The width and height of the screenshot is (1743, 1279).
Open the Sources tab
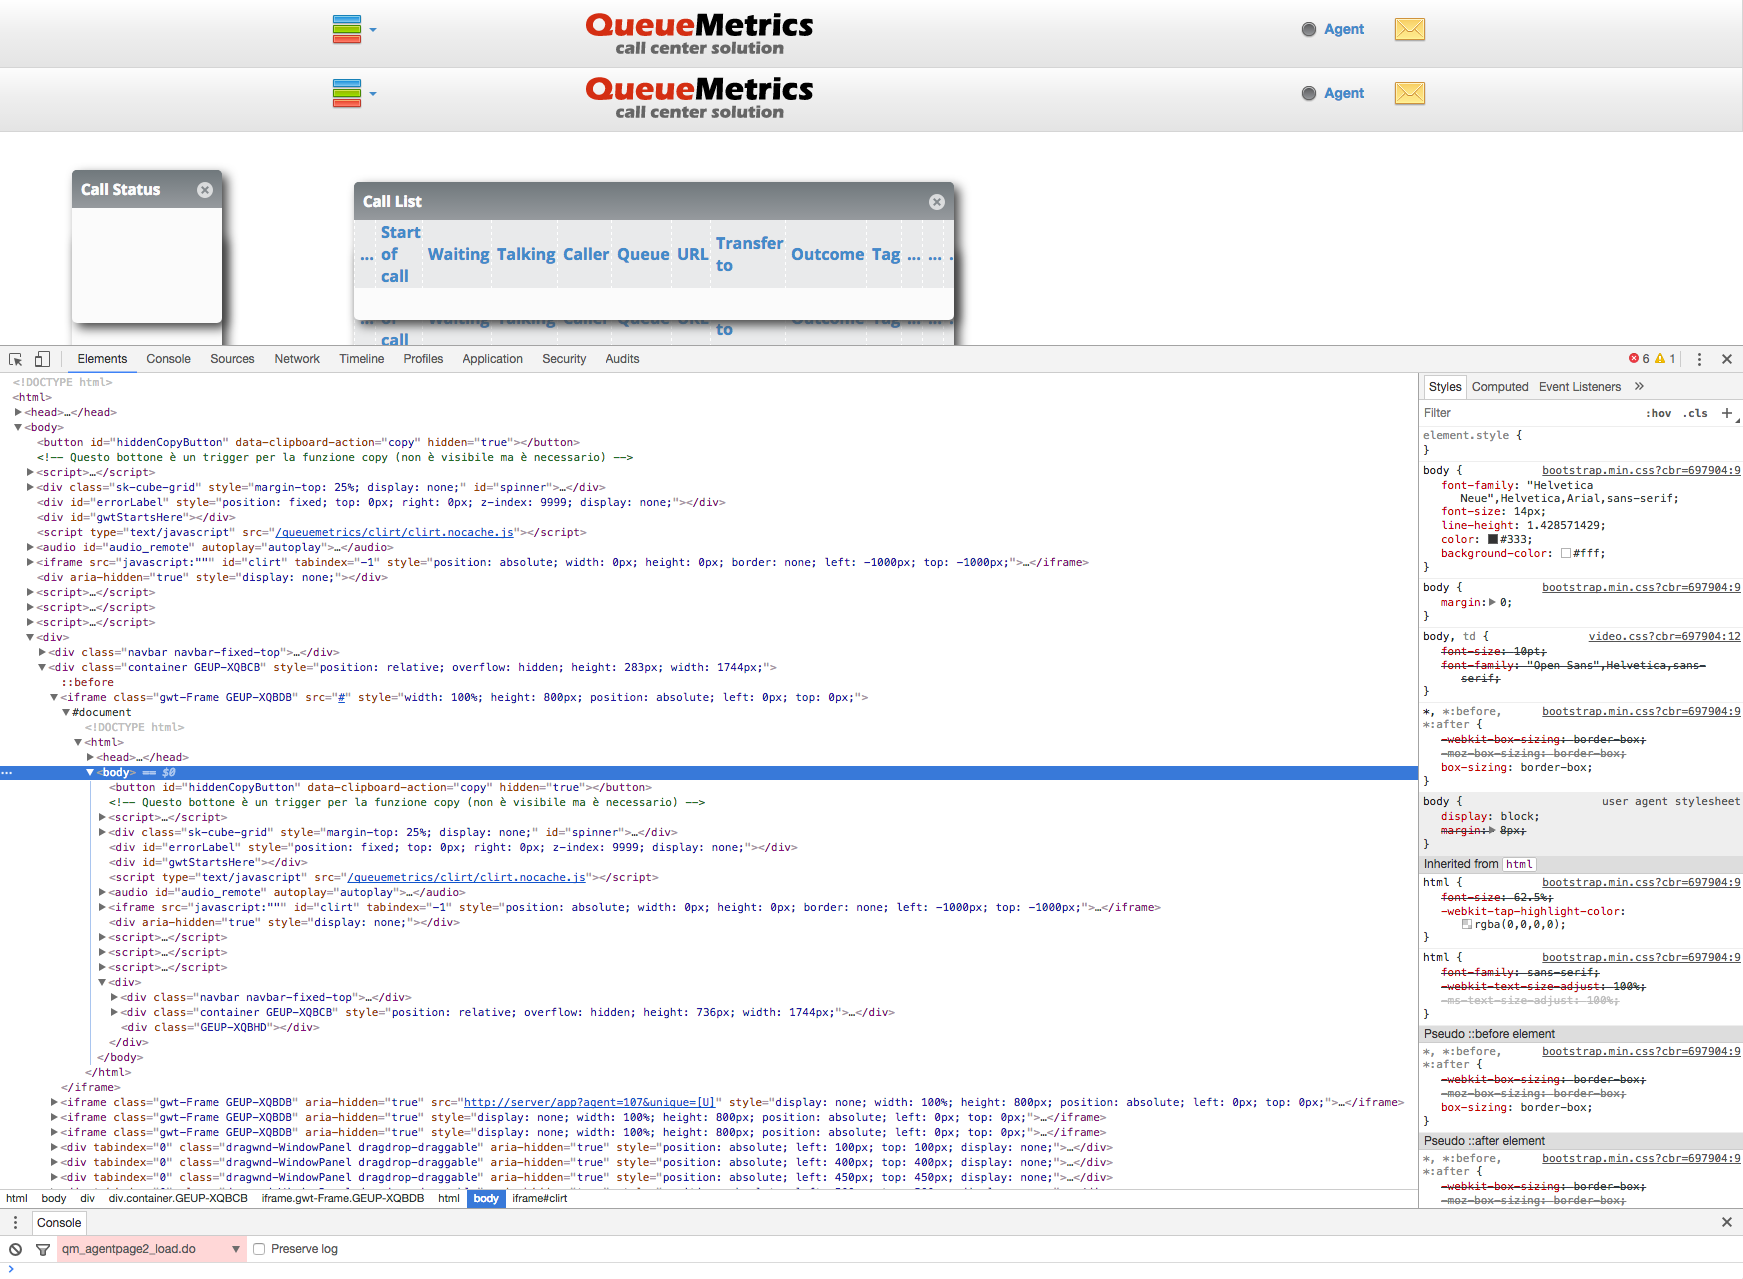(x=232, y=359)
